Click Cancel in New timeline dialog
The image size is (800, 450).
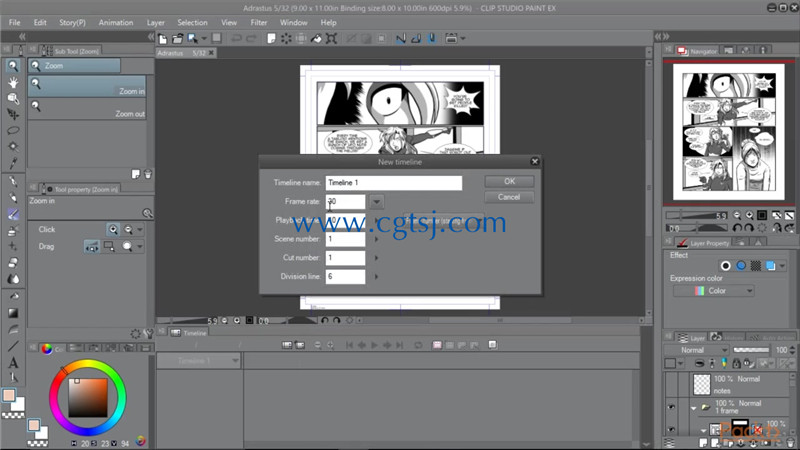pos(509,197)
